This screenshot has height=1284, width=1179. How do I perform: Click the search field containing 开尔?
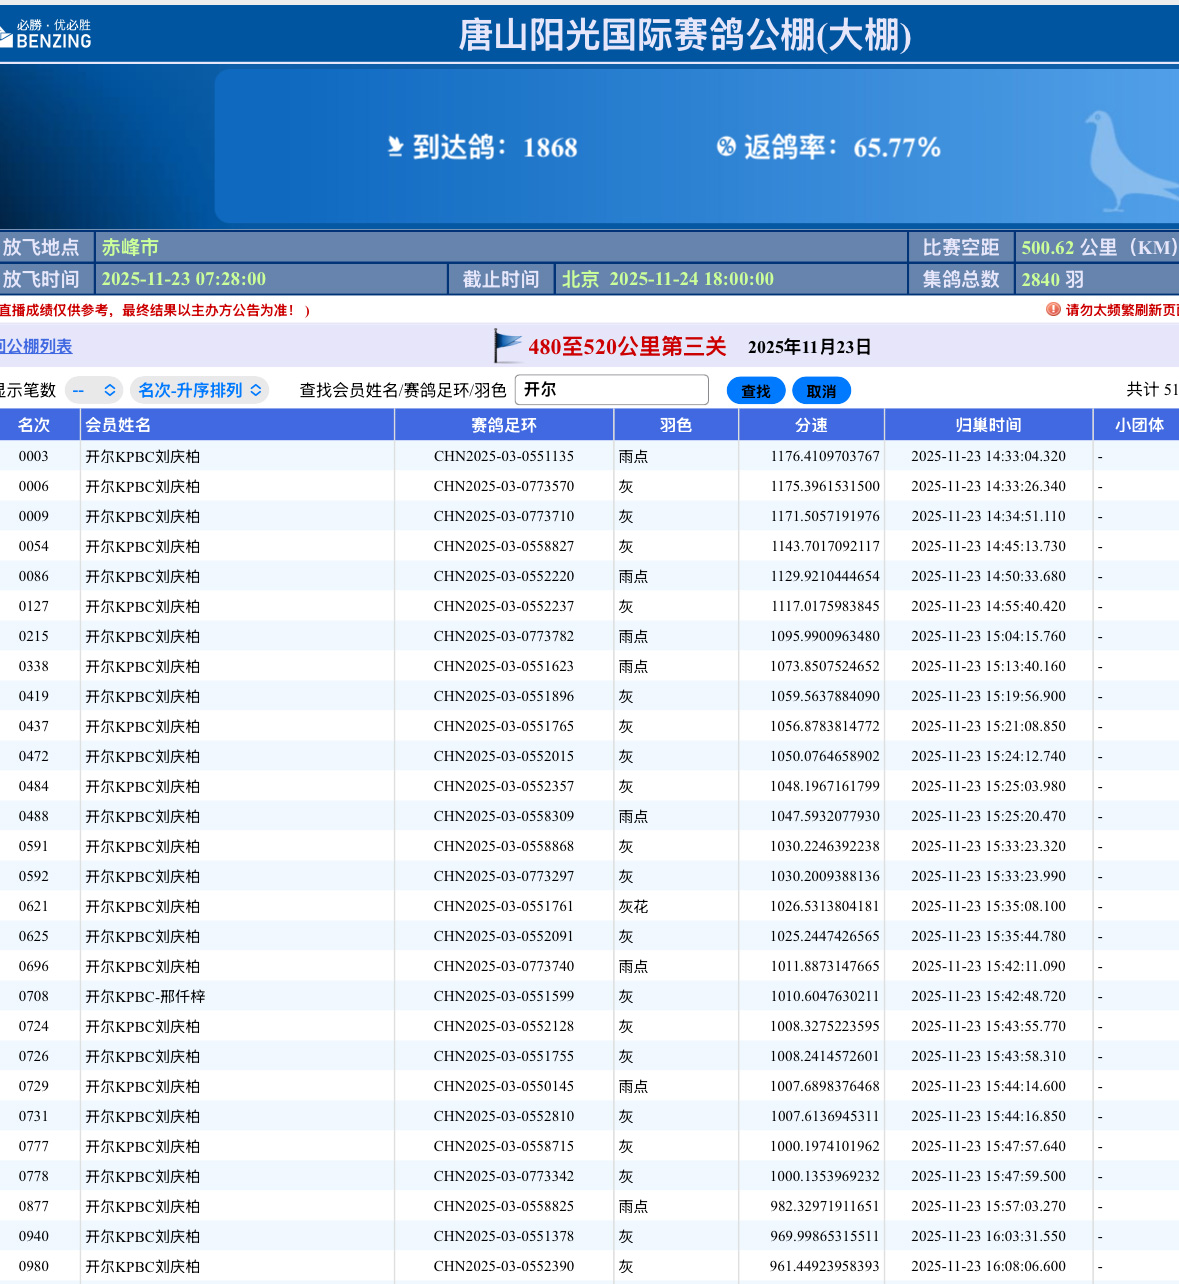point(611,390)
